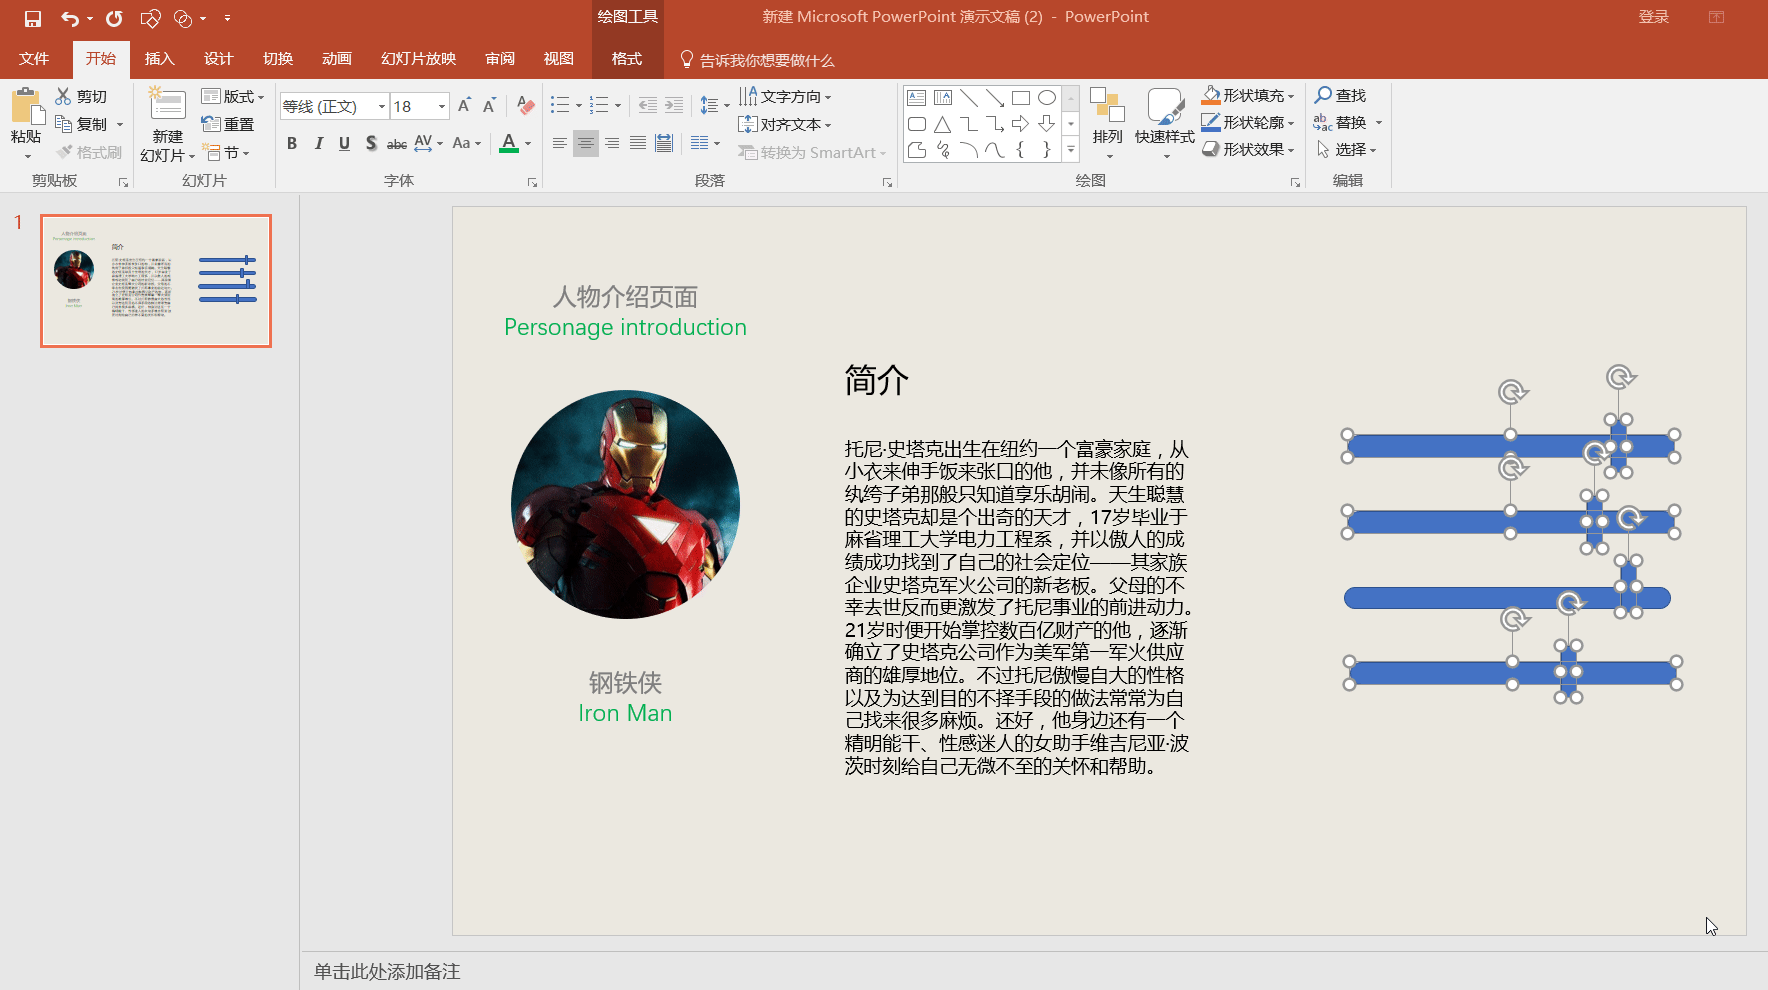Open the File menu tab

(x=34, y=59)
